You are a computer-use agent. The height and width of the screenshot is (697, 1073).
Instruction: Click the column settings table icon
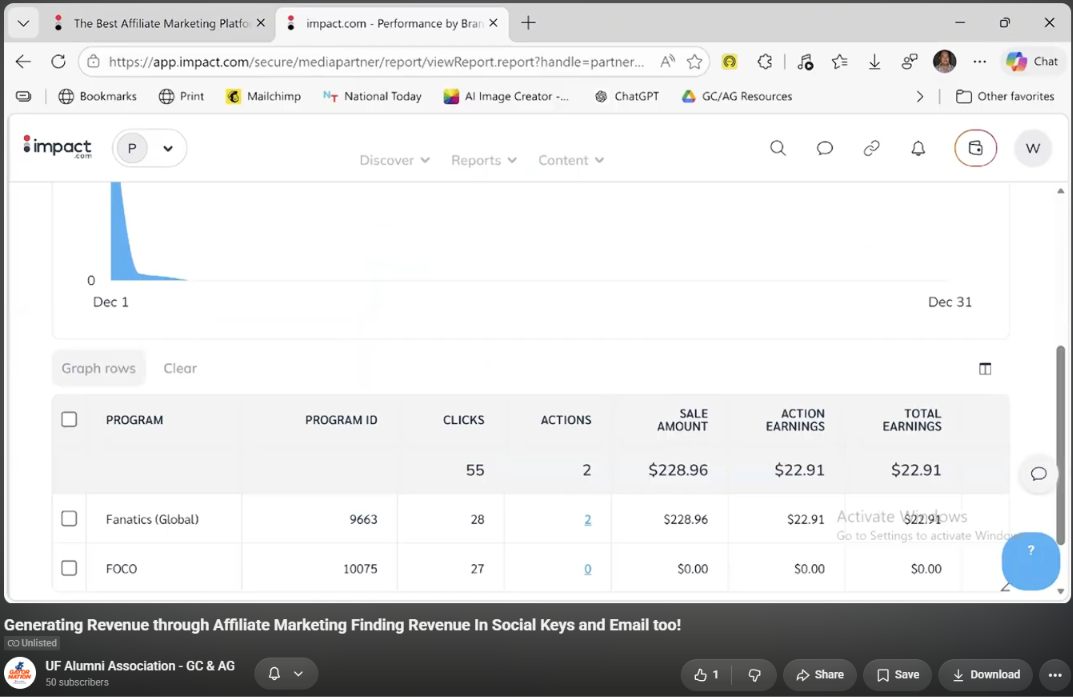pyautogui.click(x=985, y=369)
